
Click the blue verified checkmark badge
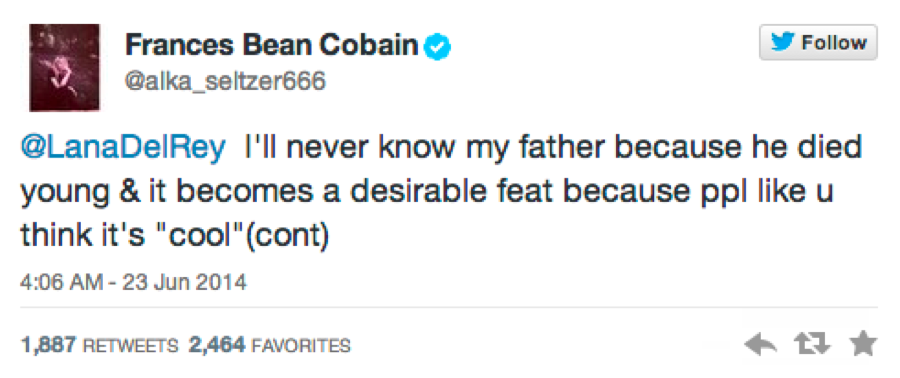pos(437,48)
